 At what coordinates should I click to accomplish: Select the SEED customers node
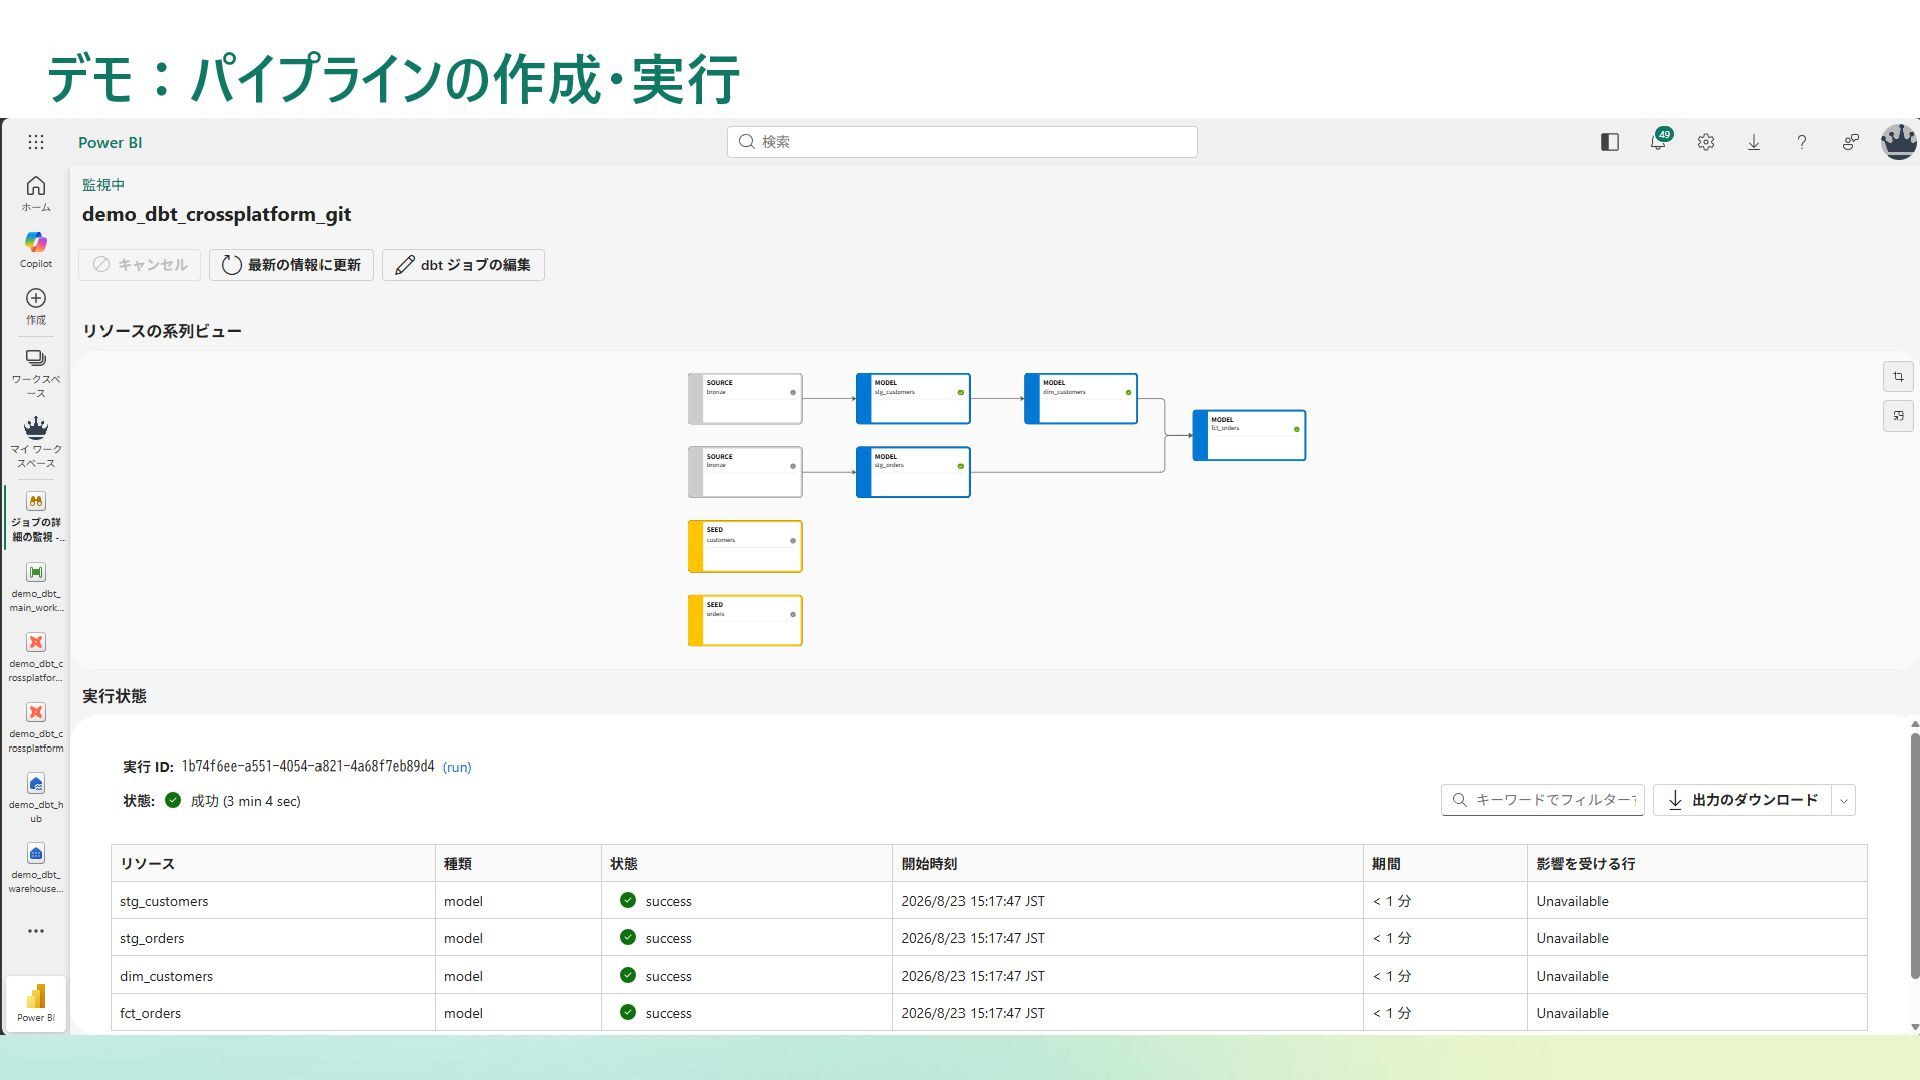pos(745,546)
